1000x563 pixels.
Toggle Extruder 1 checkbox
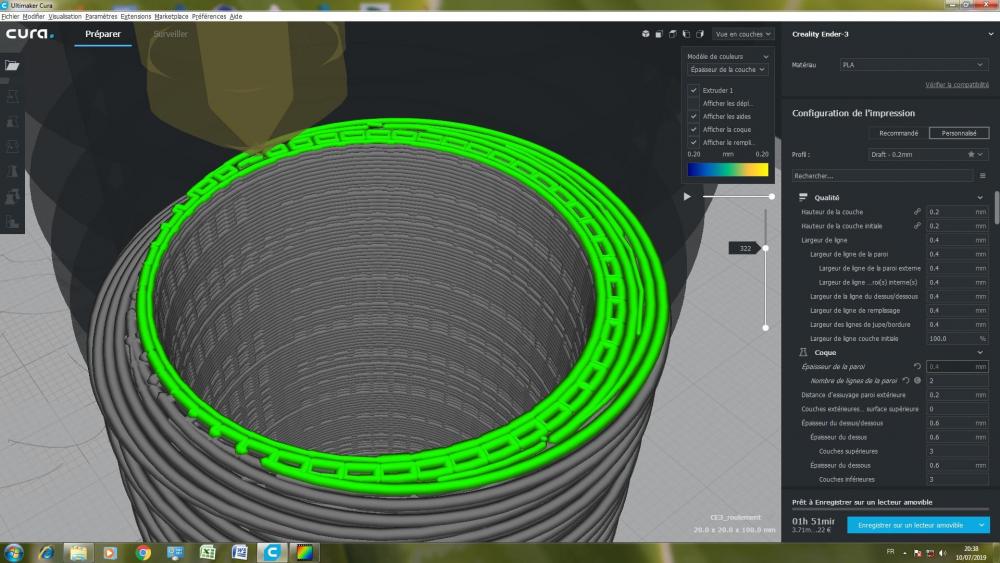693,90
